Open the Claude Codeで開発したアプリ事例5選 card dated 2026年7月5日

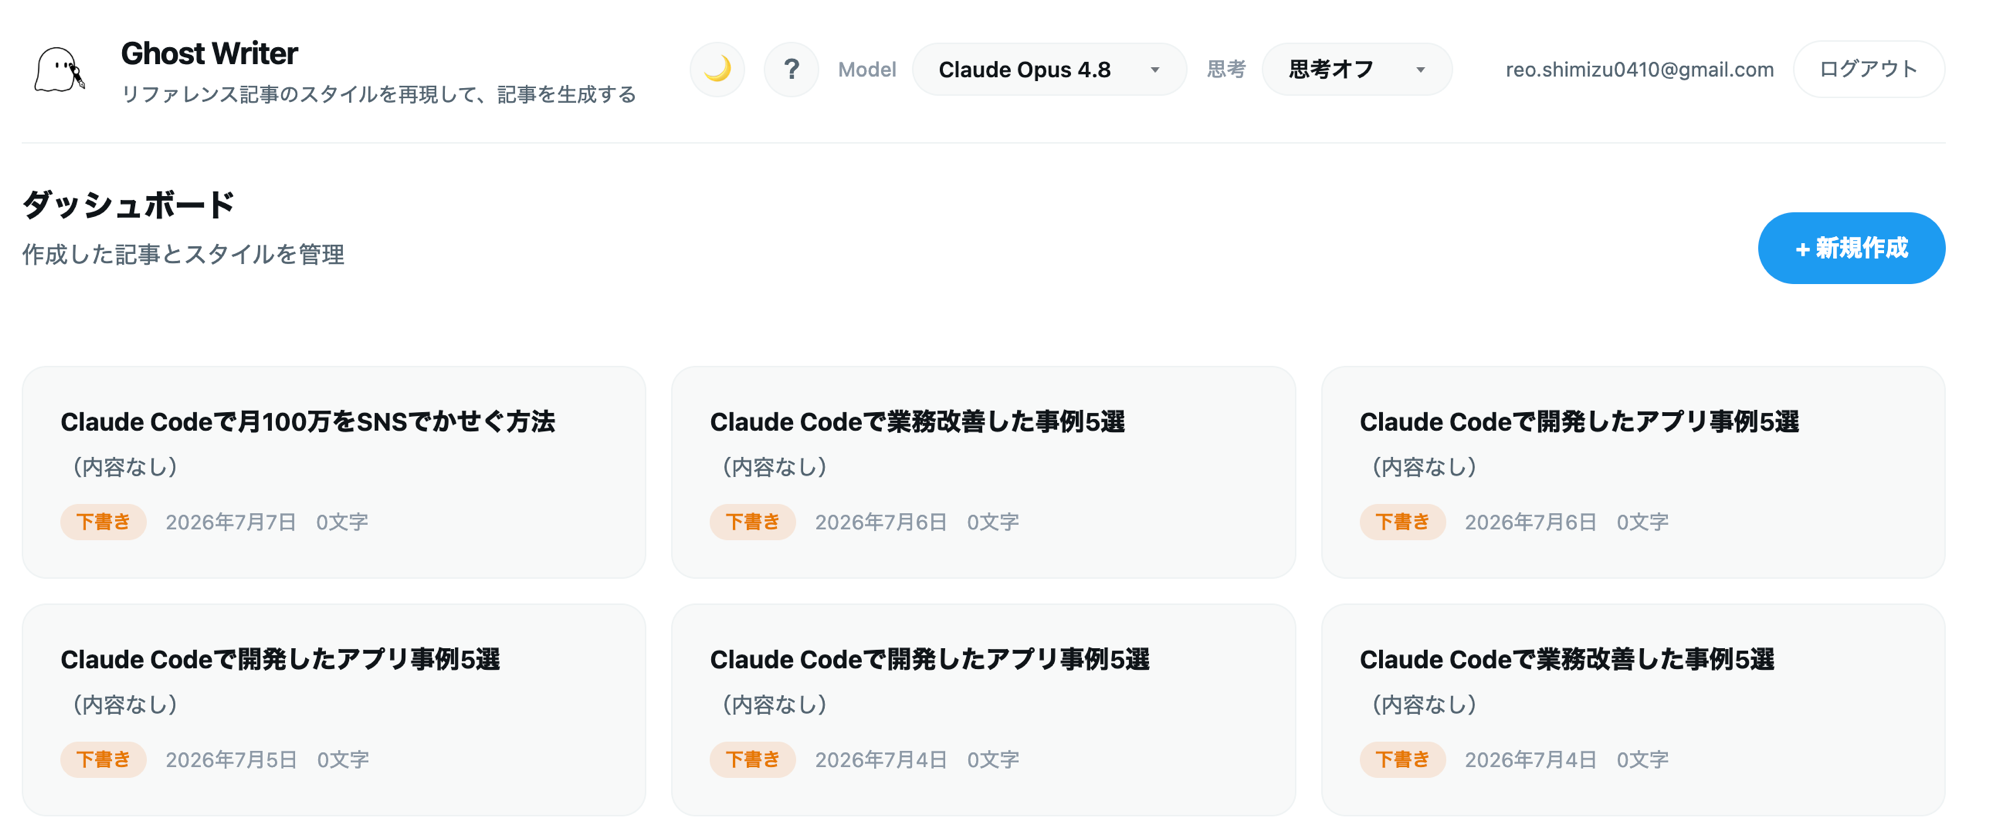pyautogui.click(x=334, y=709)
